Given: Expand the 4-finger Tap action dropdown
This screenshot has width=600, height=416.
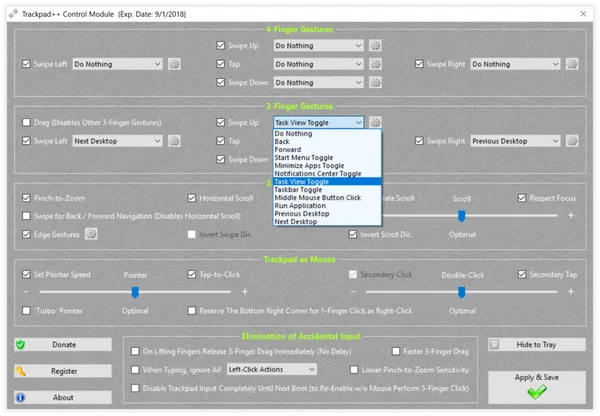Looking at the screenshot, I should tap(318, 64).
